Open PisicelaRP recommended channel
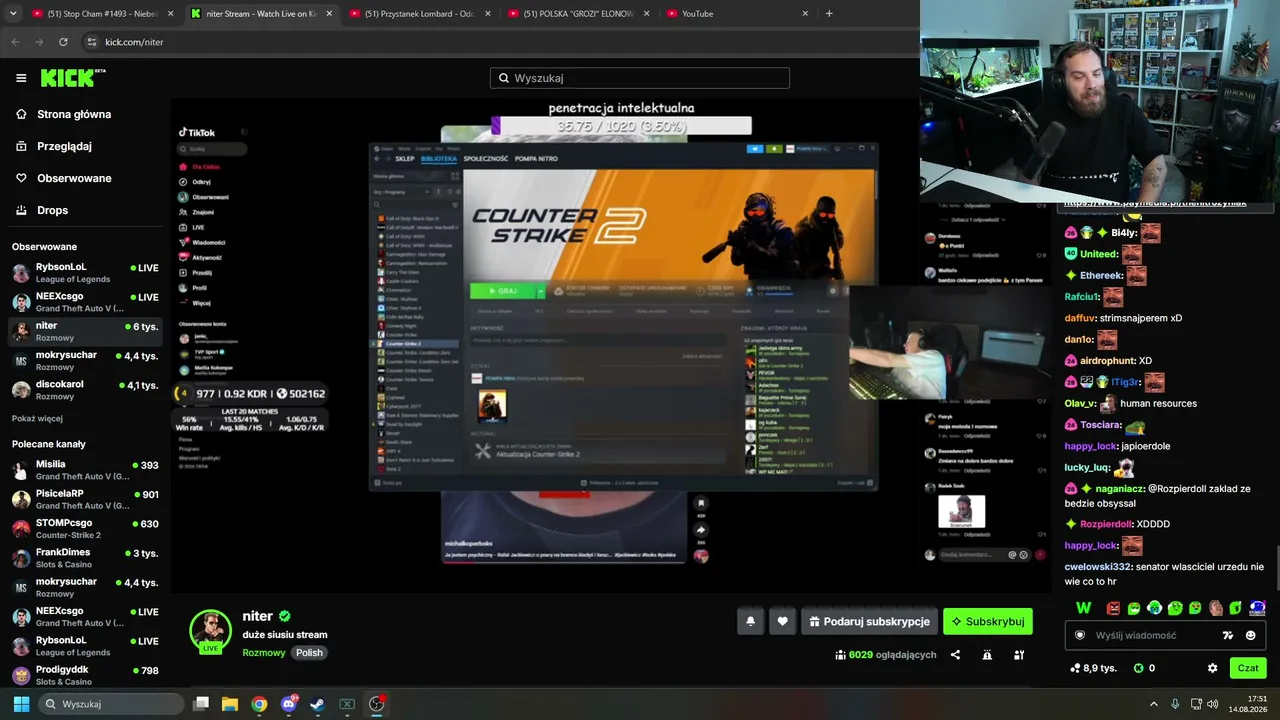Image resolution: width=1280 pixels, height=720 pixels. pos(85,499)
